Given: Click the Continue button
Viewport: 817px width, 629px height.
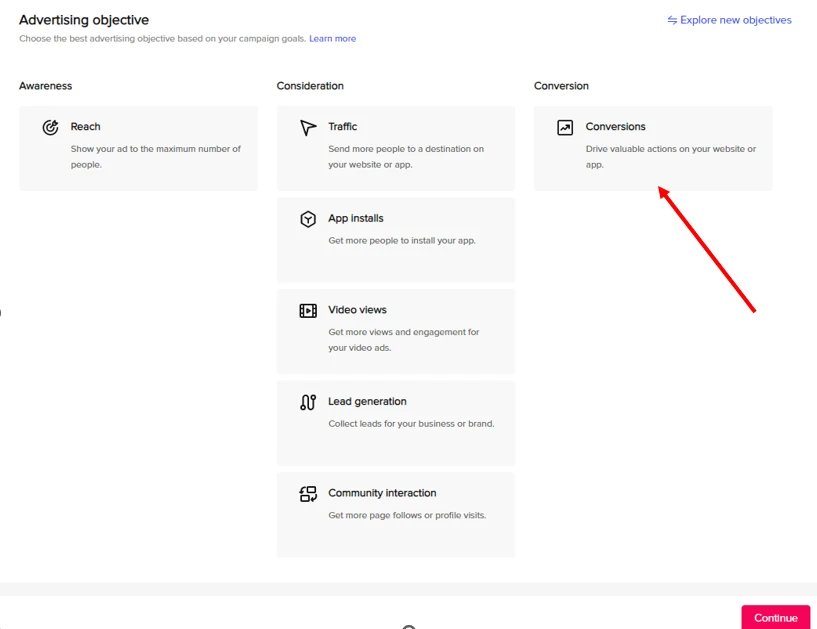Looking at the screenshot, I should coord(776,618).
